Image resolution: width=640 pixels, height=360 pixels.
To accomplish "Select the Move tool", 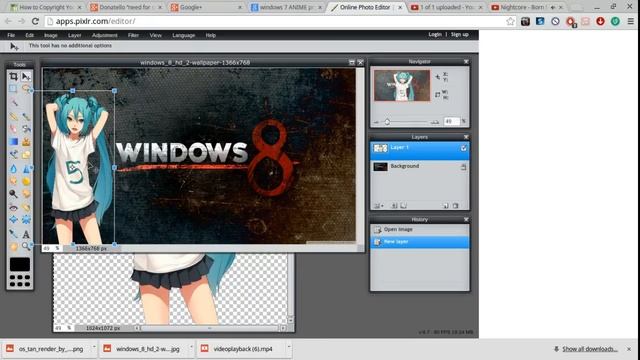I will (x=26, y=76).
